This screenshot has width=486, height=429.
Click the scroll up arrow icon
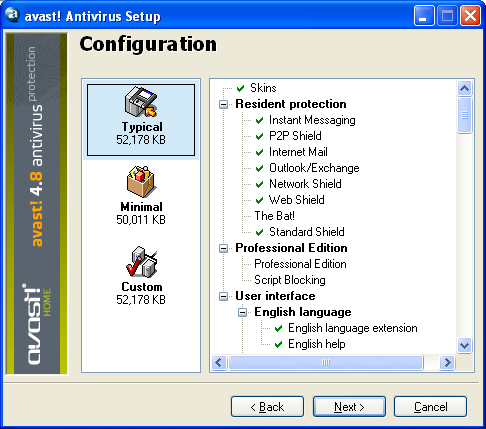464,88
